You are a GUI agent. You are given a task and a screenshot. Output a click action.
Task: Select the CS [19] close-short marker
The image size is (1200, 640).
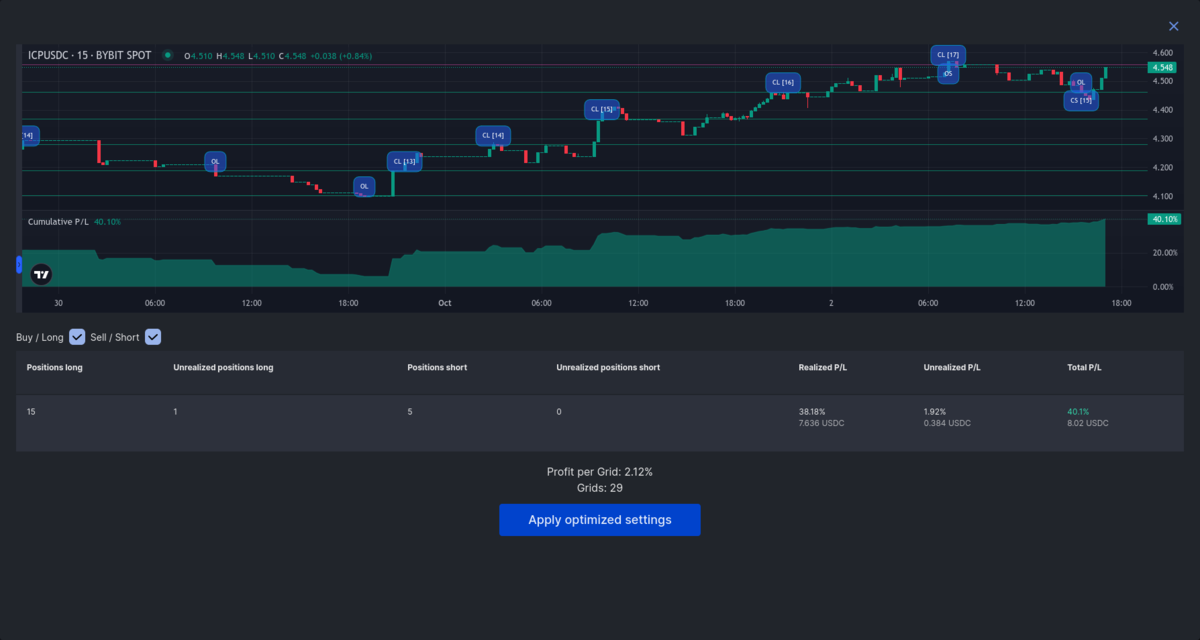(x=1081, y=100)
